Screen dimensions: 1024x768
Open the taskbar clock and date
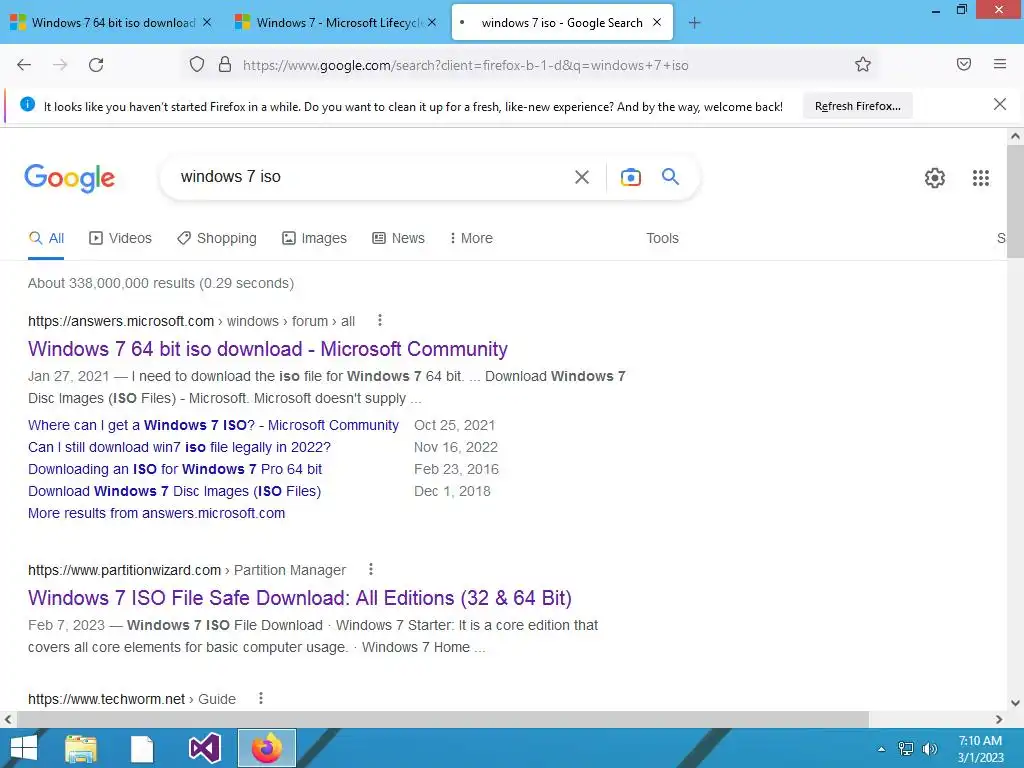click(980, 749)
